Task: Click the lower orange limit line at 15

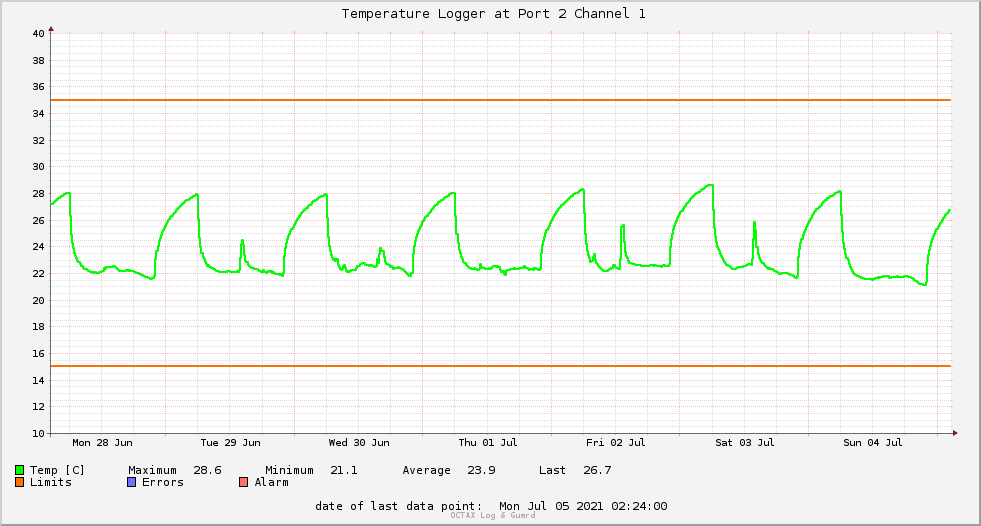Action: coord(501,366)
